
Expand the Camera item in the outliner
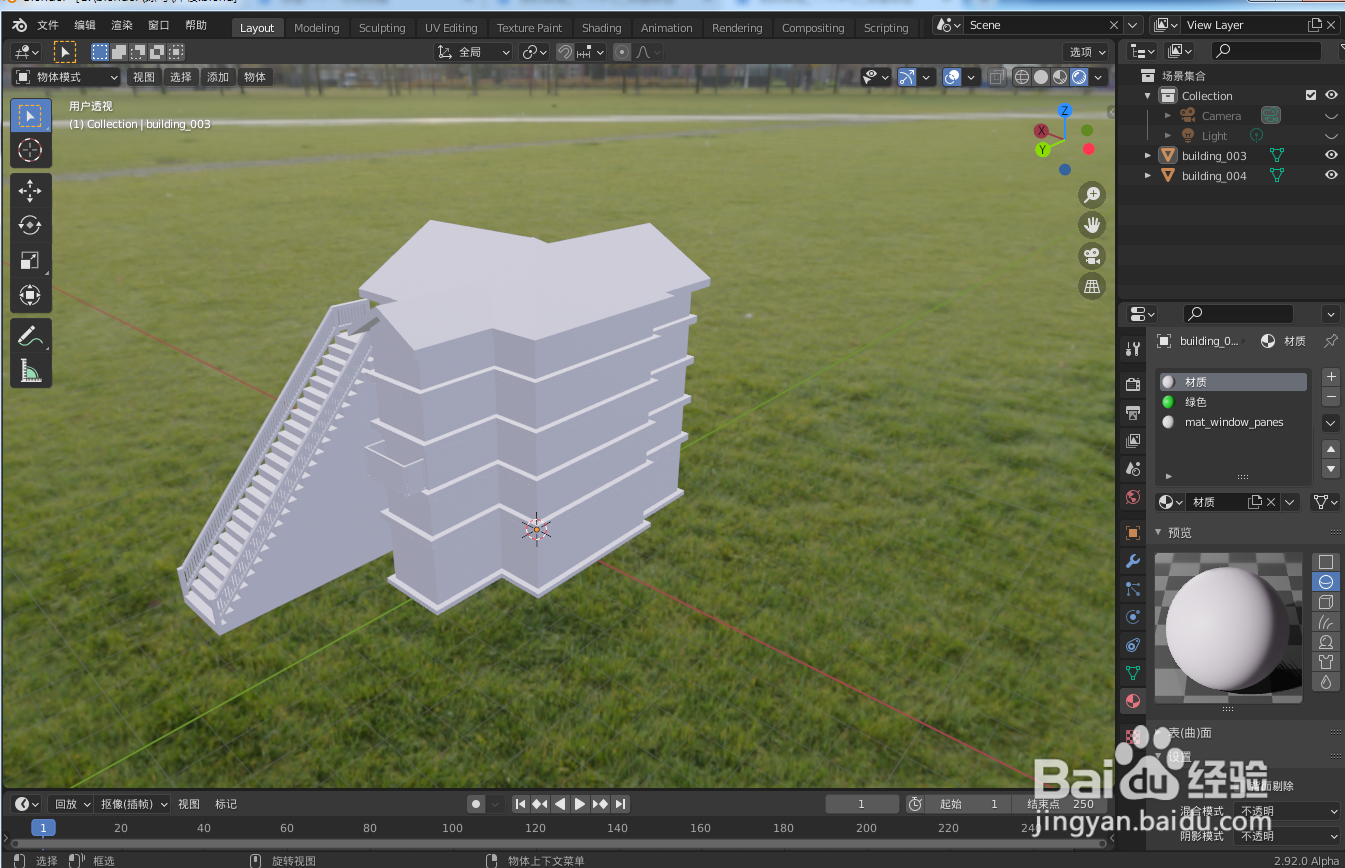point(1167,115)
